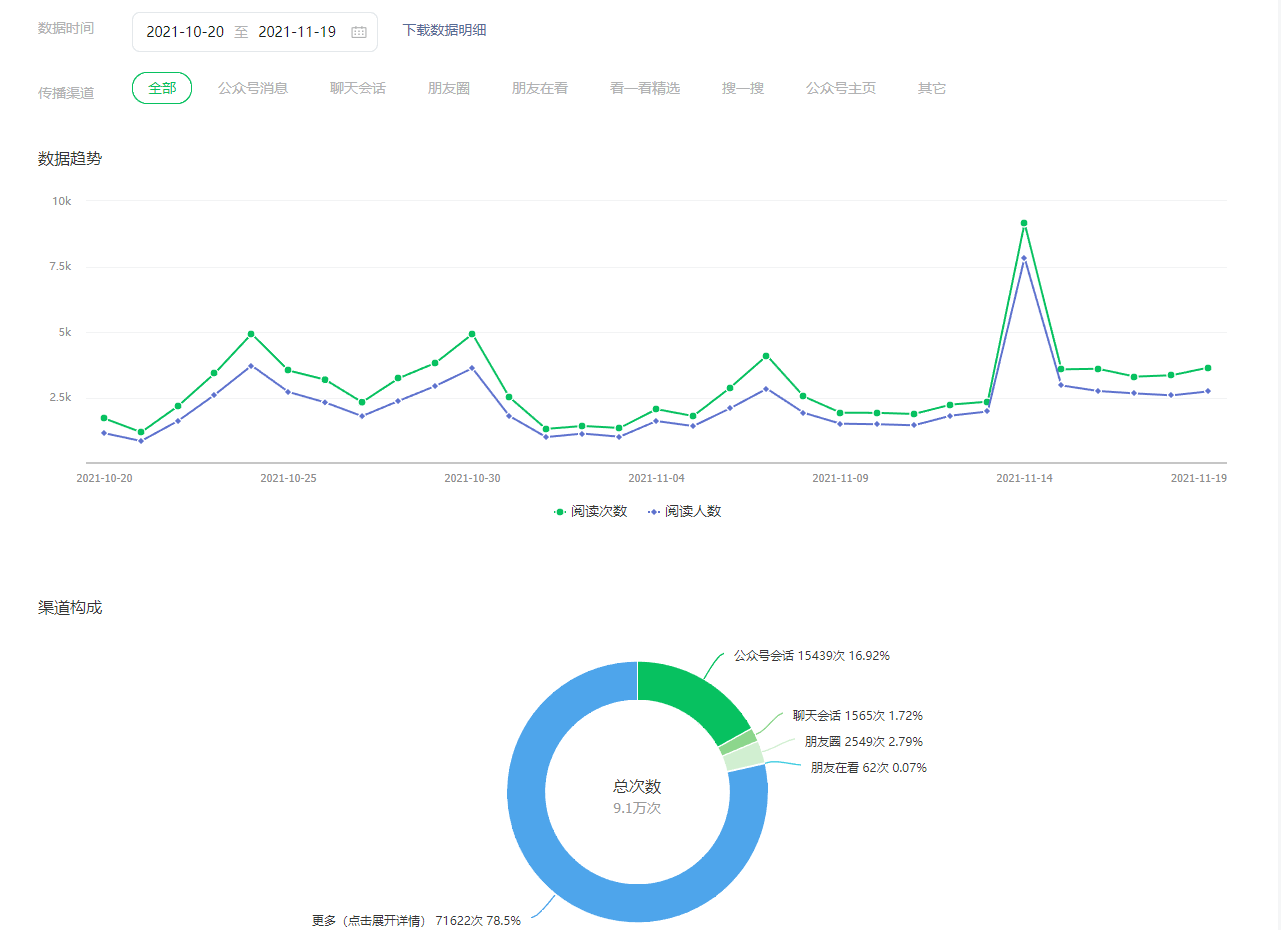This screenshot has height=930, width=1281.
Task: Click the calendar icon in date range
Action: (x=359, y=32)
